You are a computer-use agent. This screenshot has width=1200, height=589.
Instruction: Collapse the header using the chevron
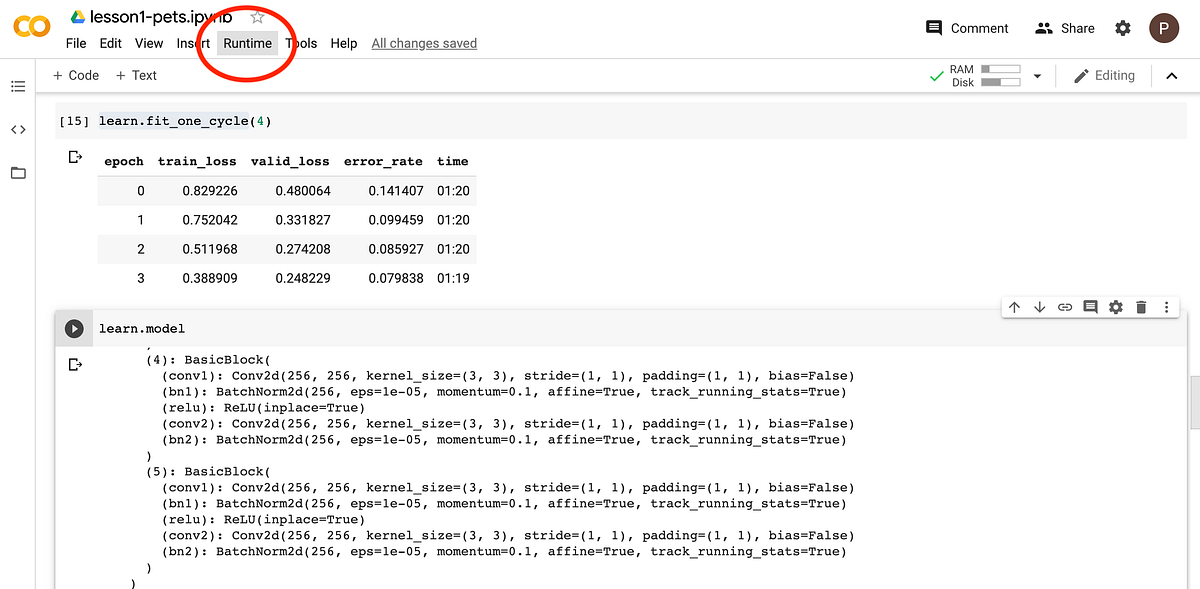[x=1172, y=75]
